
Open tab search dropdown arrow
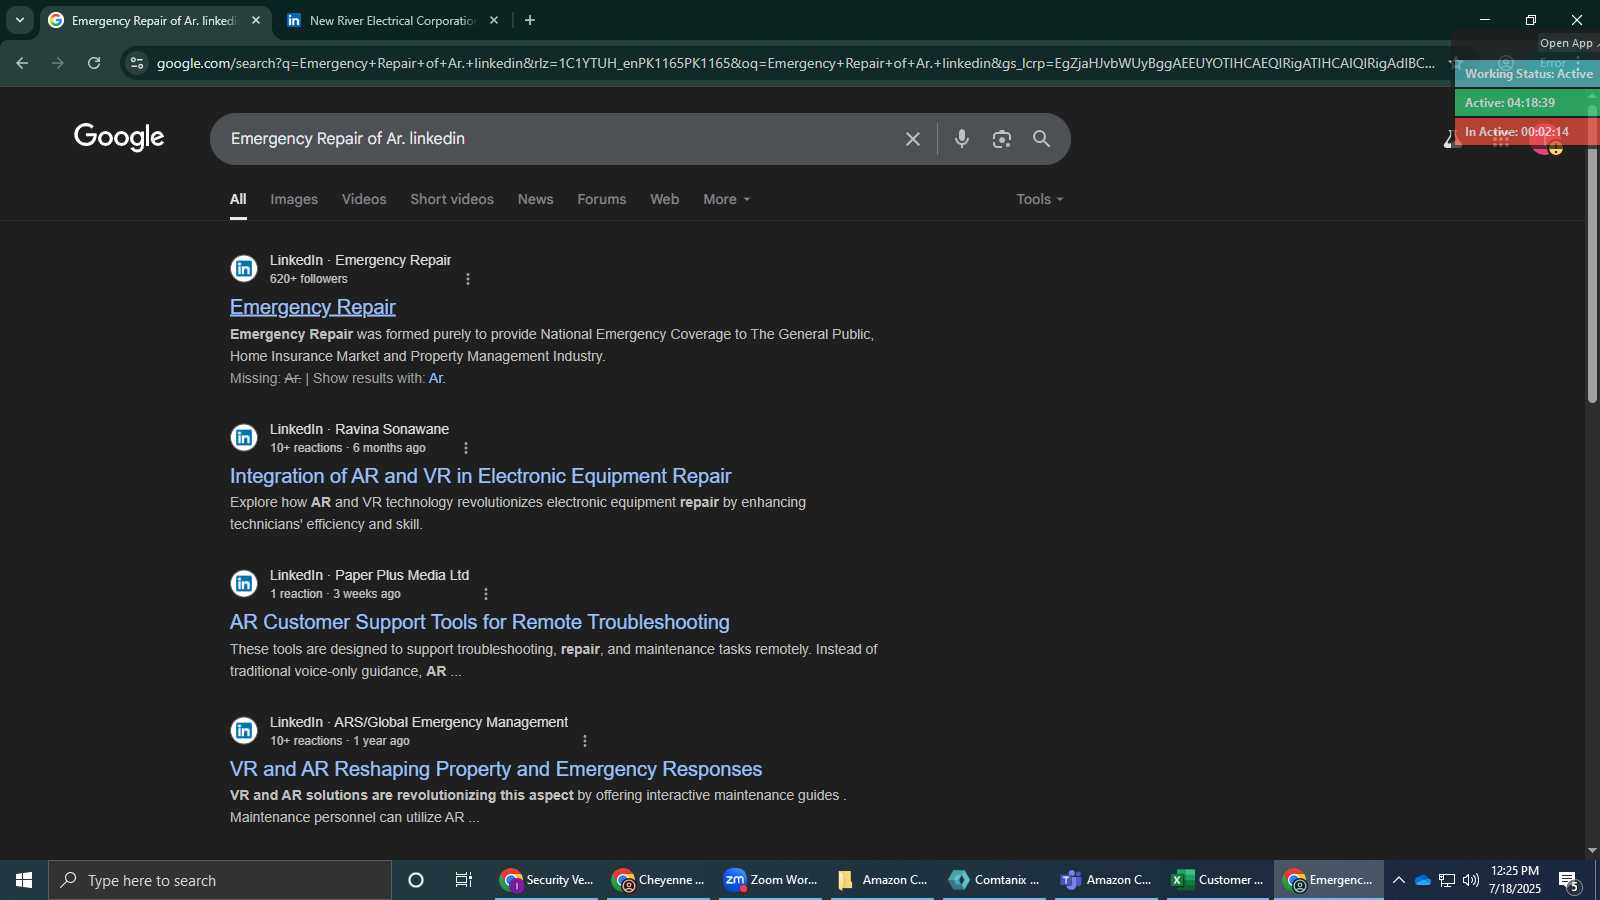pos(19,20)
